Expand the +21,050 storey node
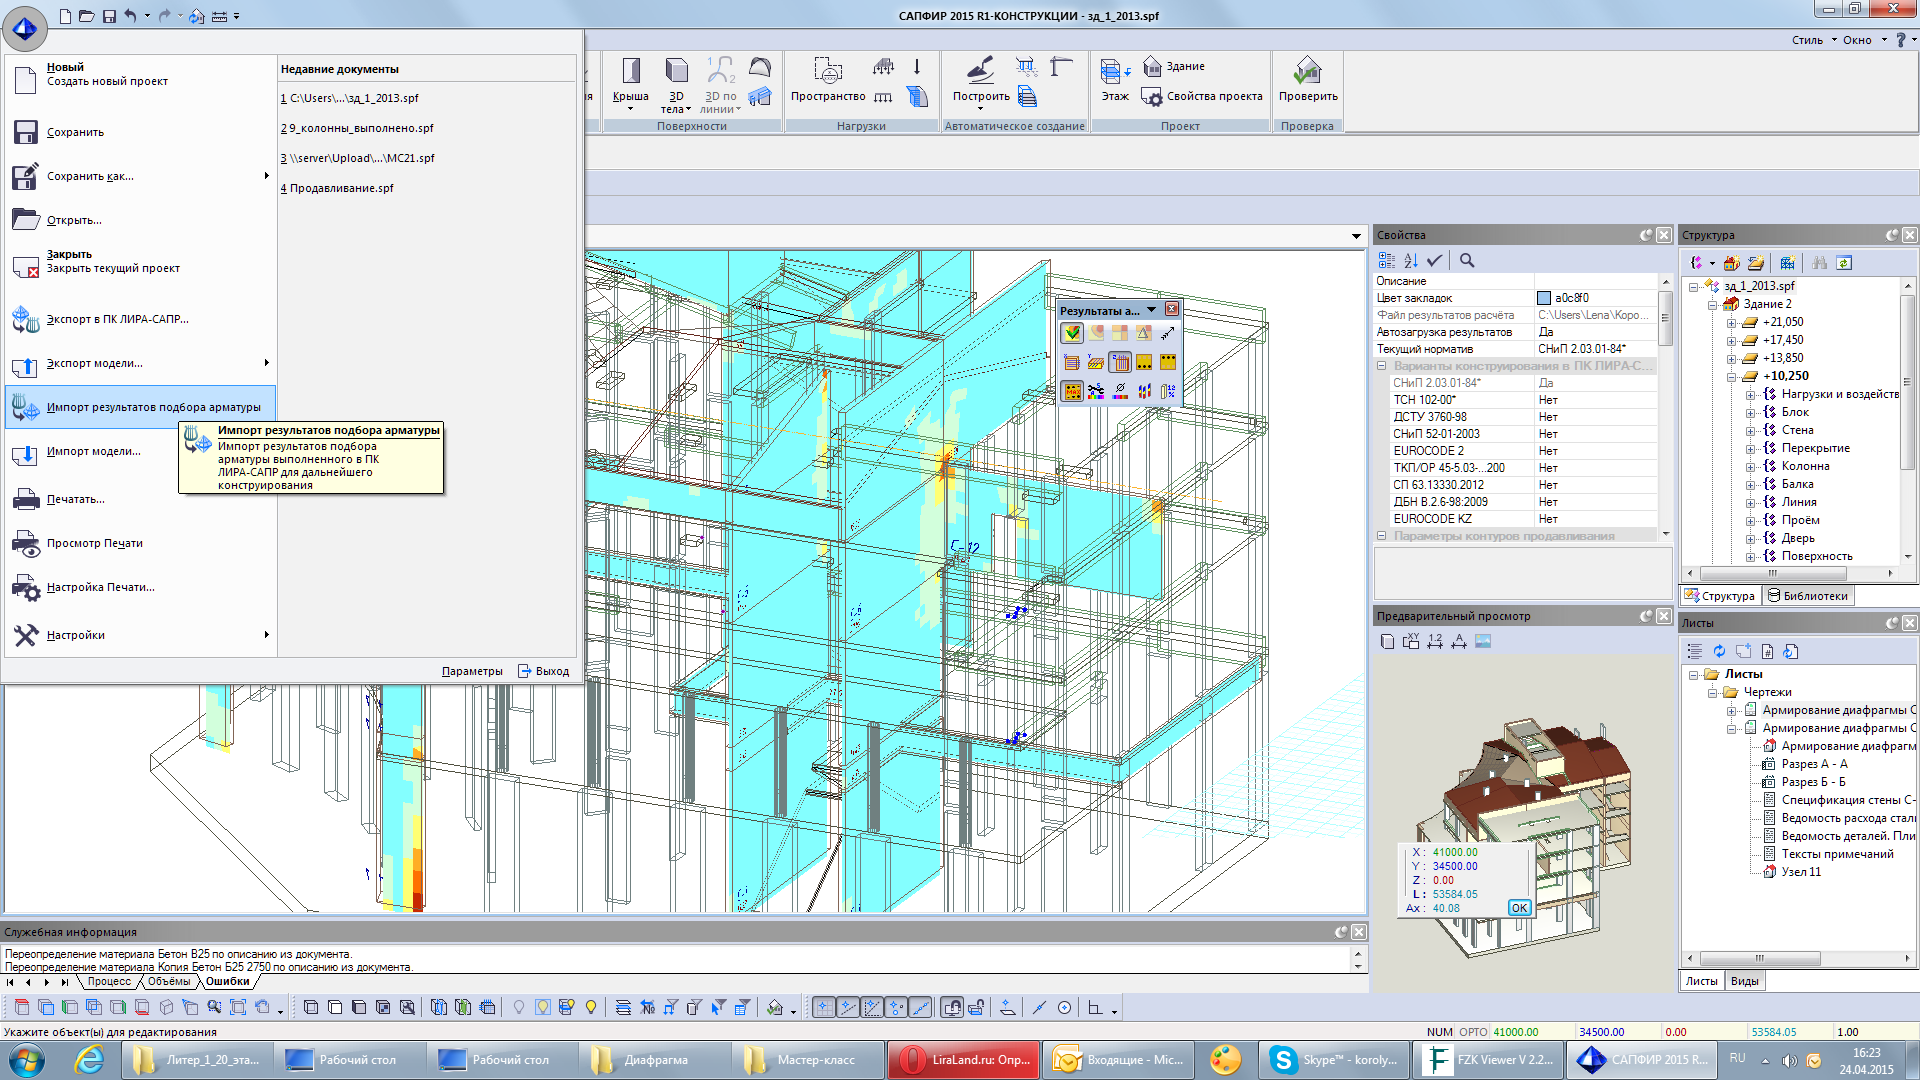Image resolution: width=1920 pixels, height=1080 pixels. [x=1731, y=323]
